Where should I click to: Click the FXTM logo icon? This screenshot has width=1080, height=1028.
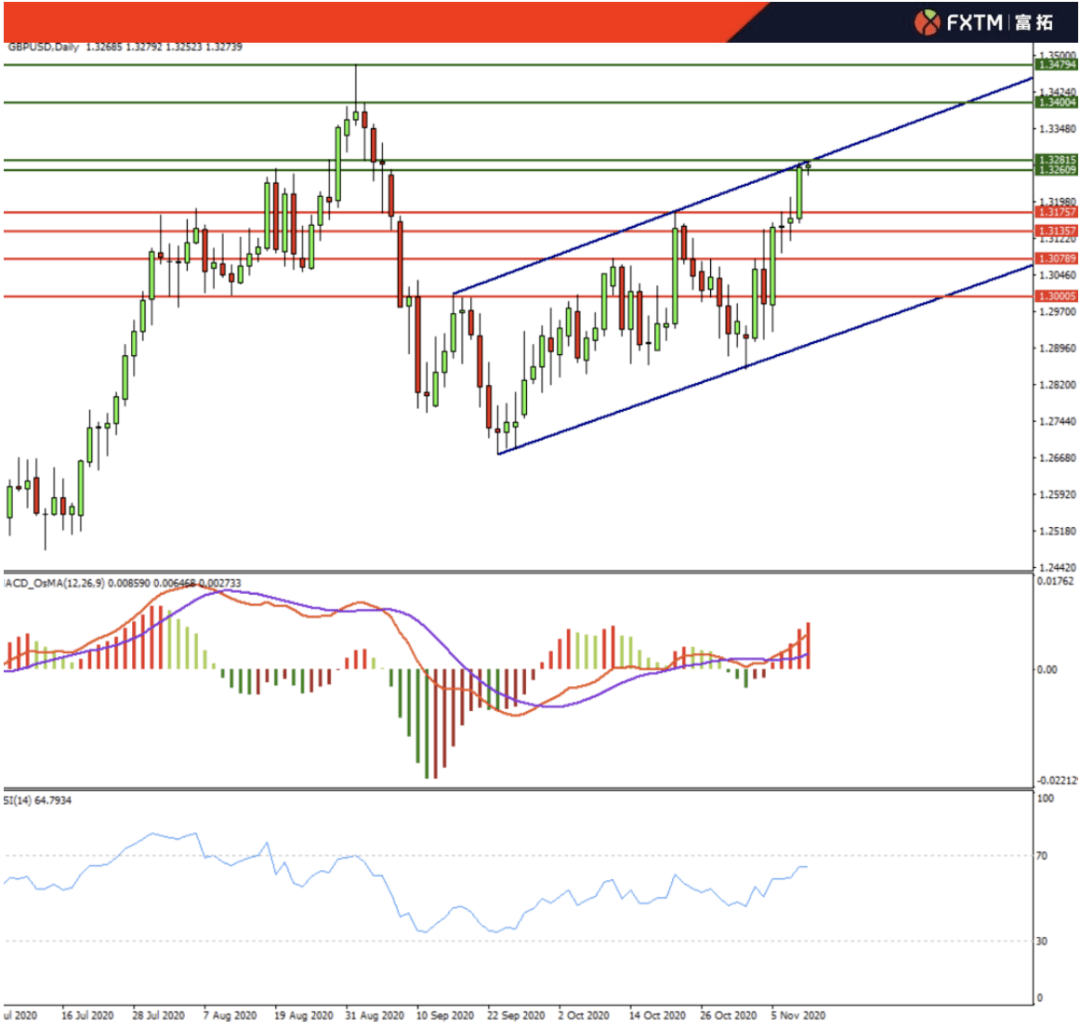(929, 22)
